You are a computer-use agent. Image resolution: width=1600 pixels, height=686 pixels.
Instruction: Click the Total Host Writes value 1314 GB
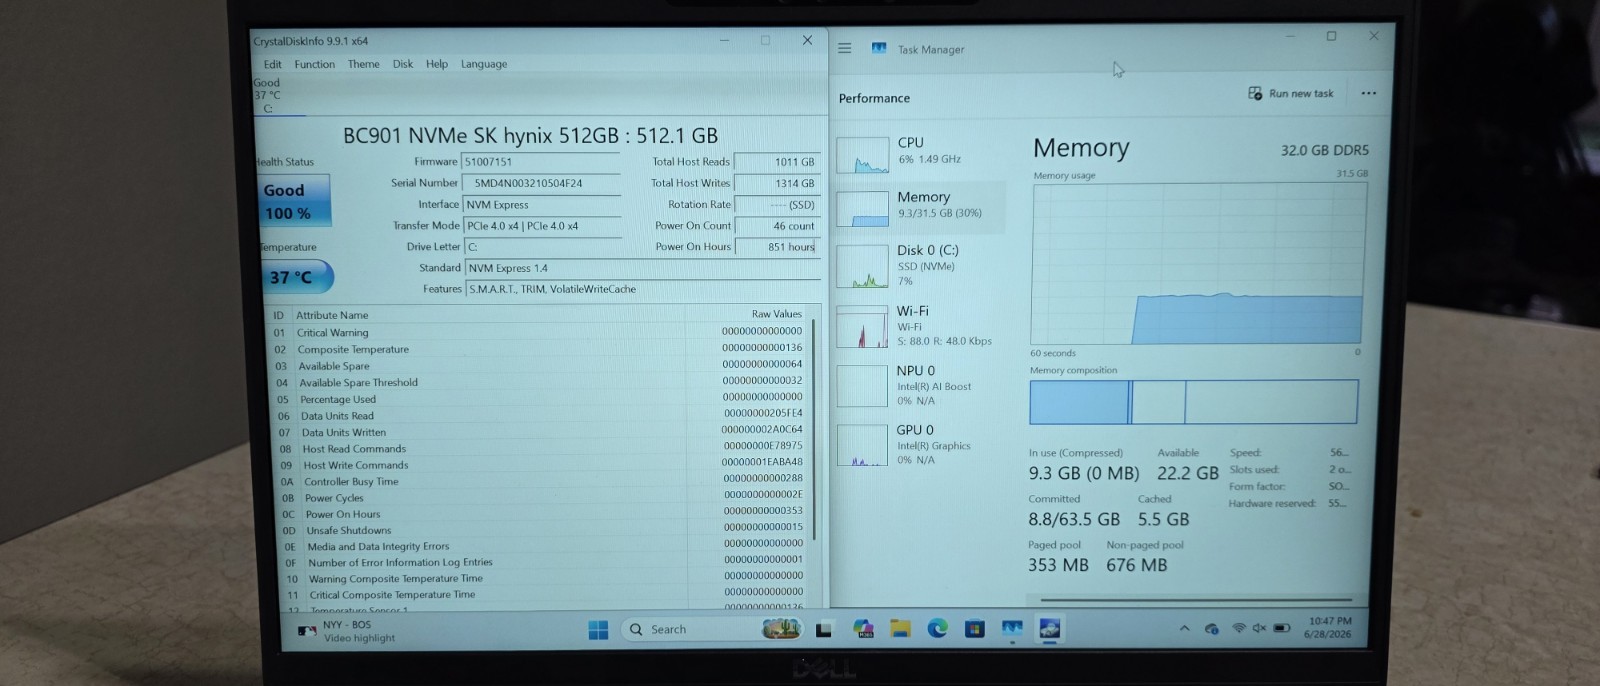(777, 183)
